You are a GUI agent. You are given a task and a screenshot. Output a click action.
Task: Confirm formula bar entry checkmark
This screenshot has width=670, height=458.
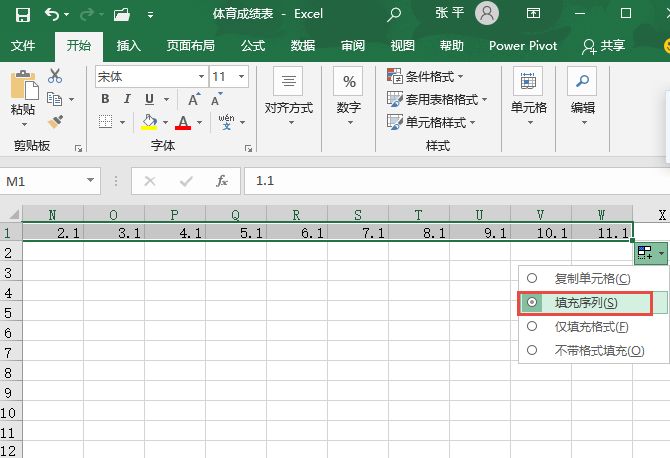pyautogui.click(x=186, y=182)
